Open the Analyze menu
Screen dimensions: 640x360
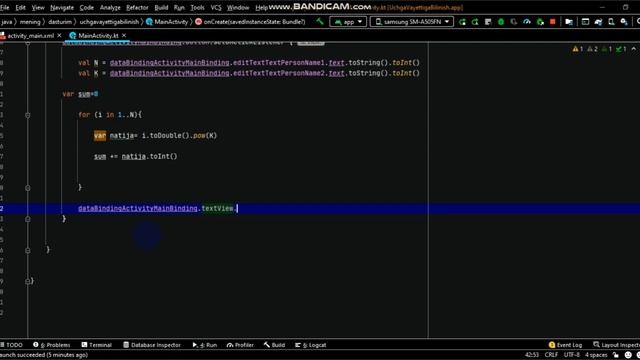pos(110,7)
